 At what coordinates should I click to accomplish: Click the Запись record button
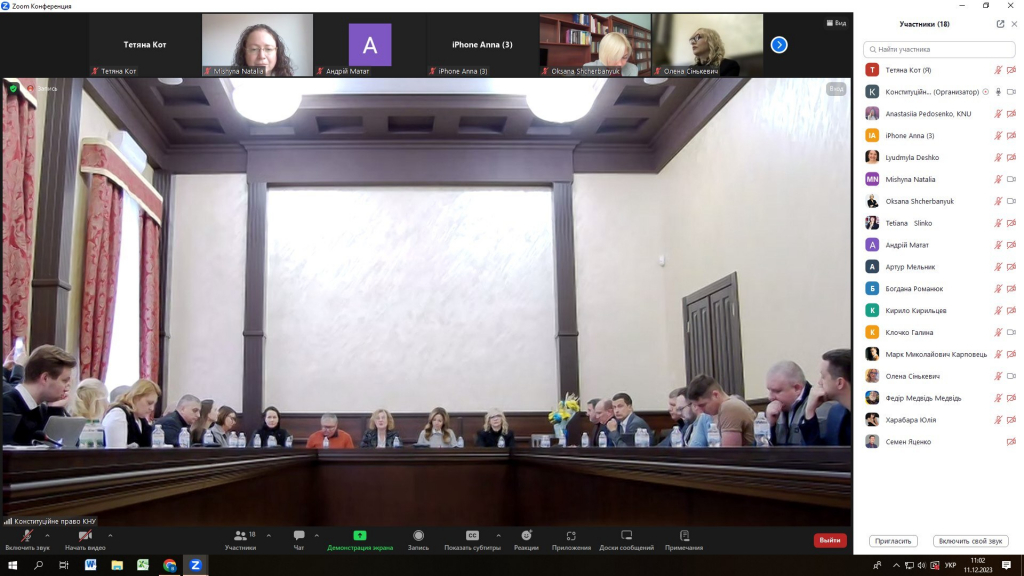pyautogui.click(x=419, y=540)
